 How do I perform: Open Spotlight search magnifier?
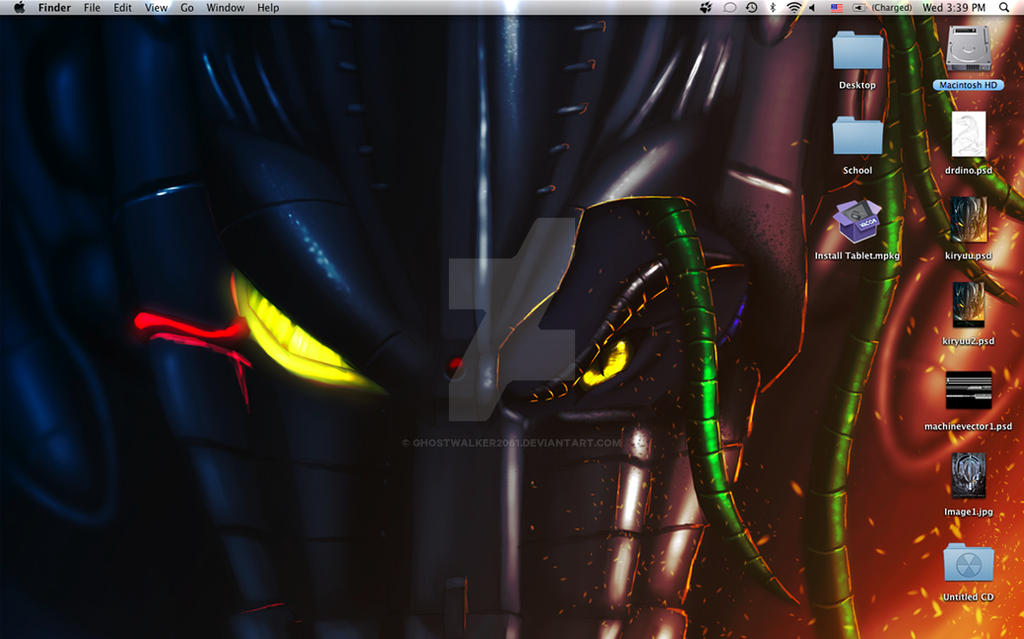coord(1004,8)
